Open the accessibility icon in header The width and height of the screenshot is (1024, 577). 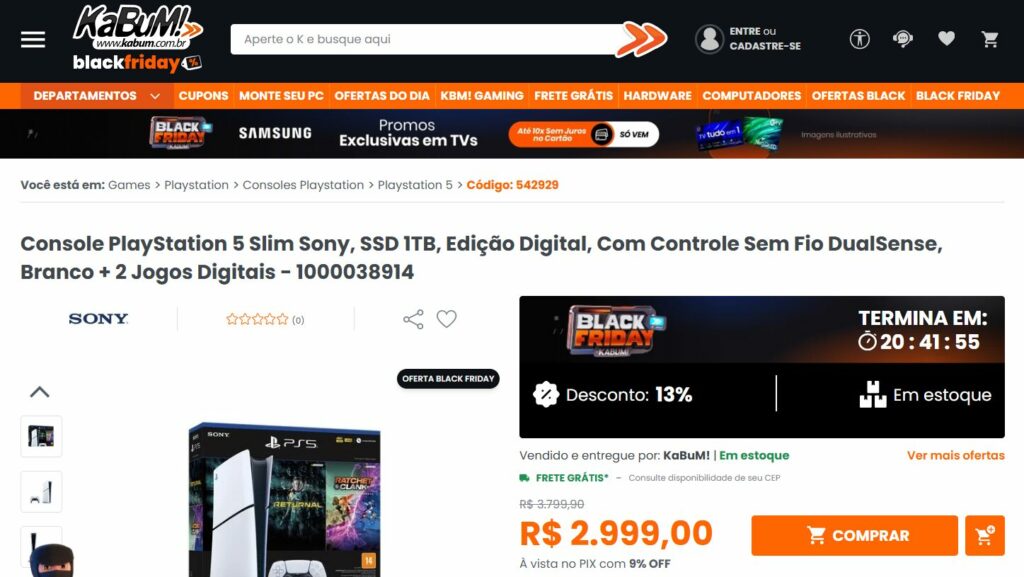pyautogui.click(x=859, y=39)
